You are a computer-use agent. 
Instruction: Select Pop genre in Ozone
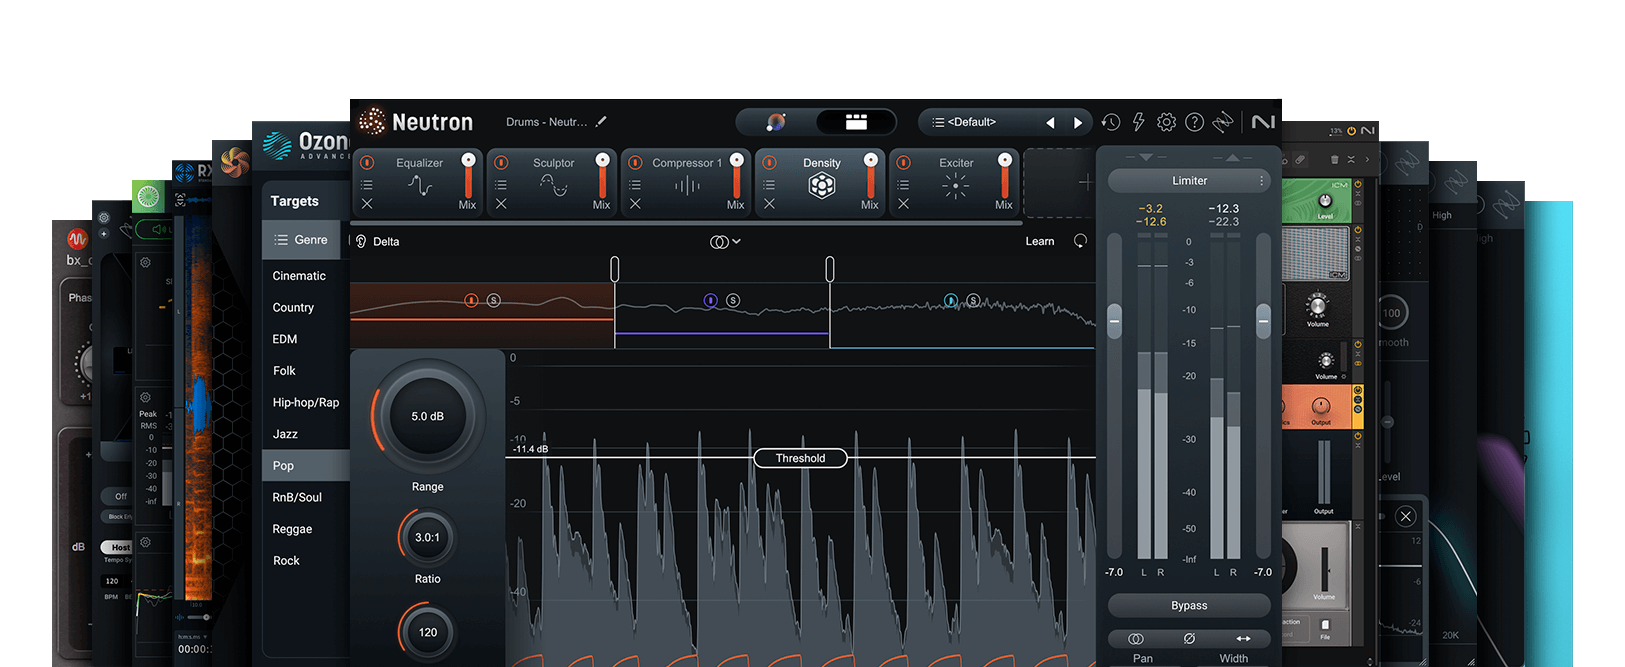[306, 466]
